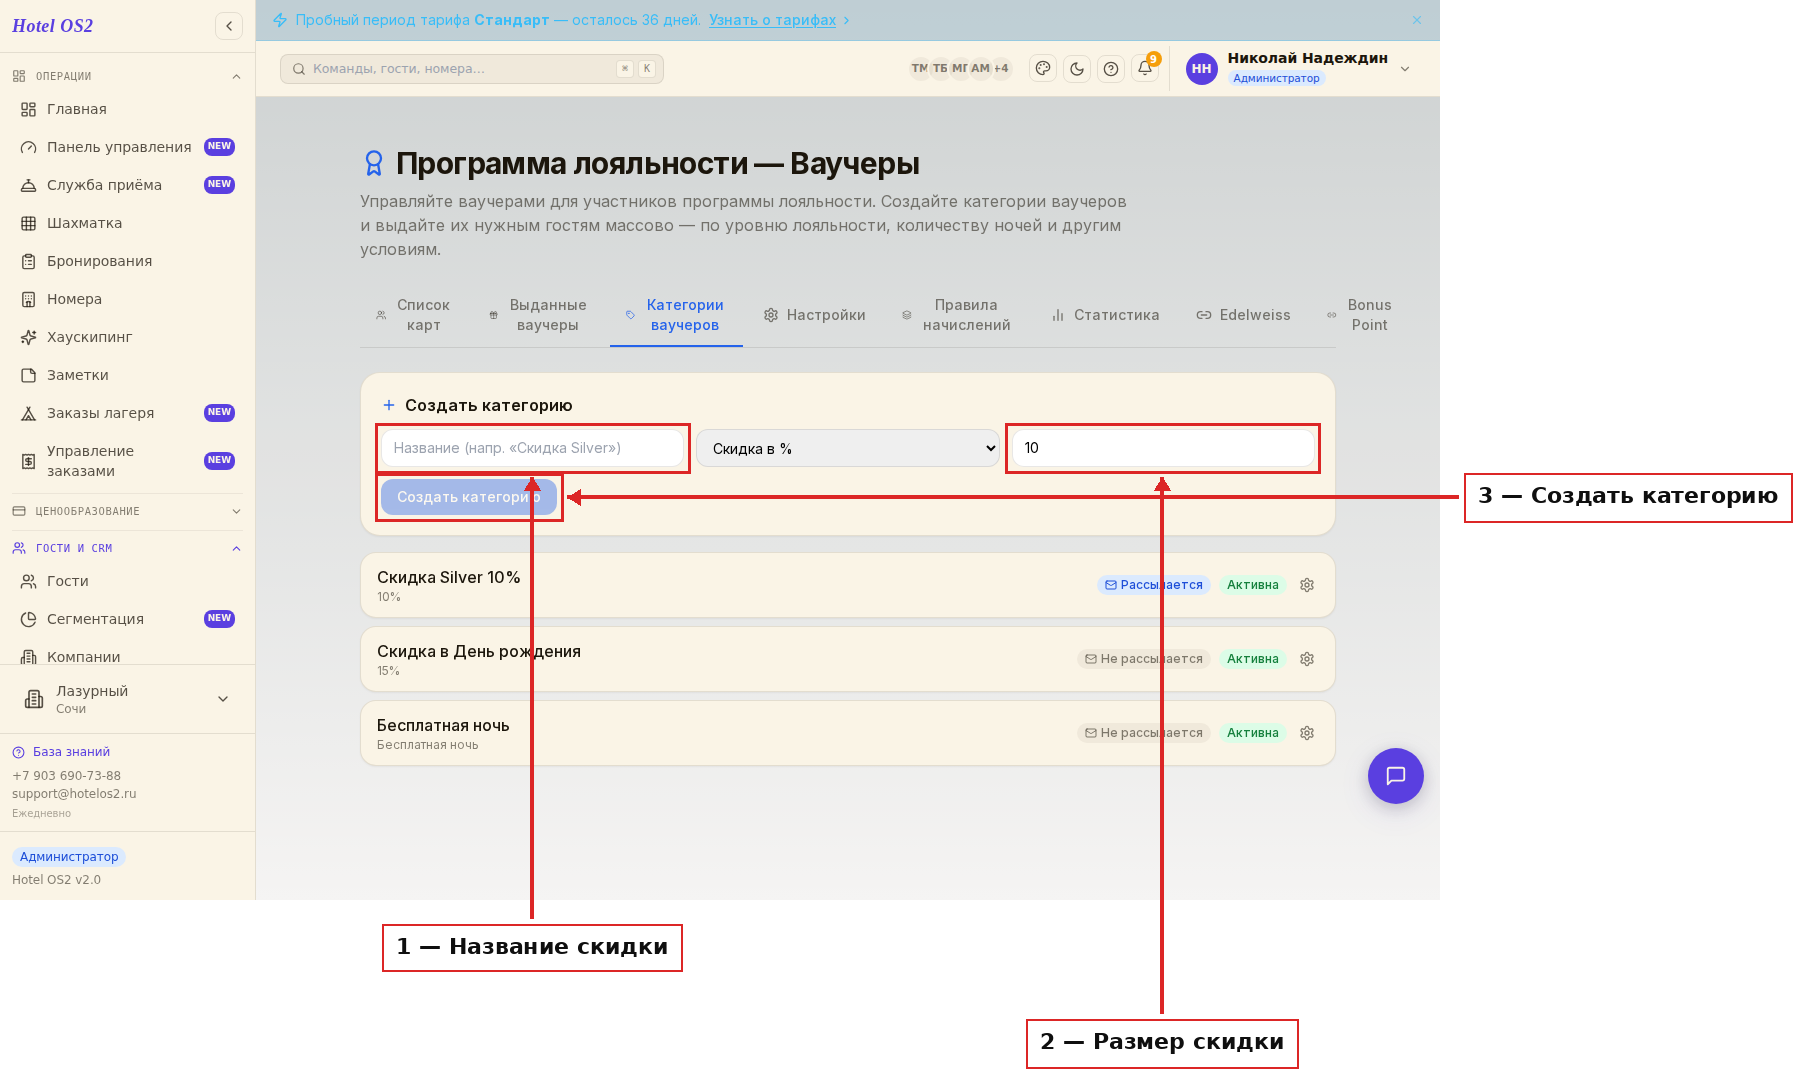Viewport: 1816px width, 1092px height.
Task: Click Активна badge on Скидка Silver 10%
Action: click(x=1253, y=585)
